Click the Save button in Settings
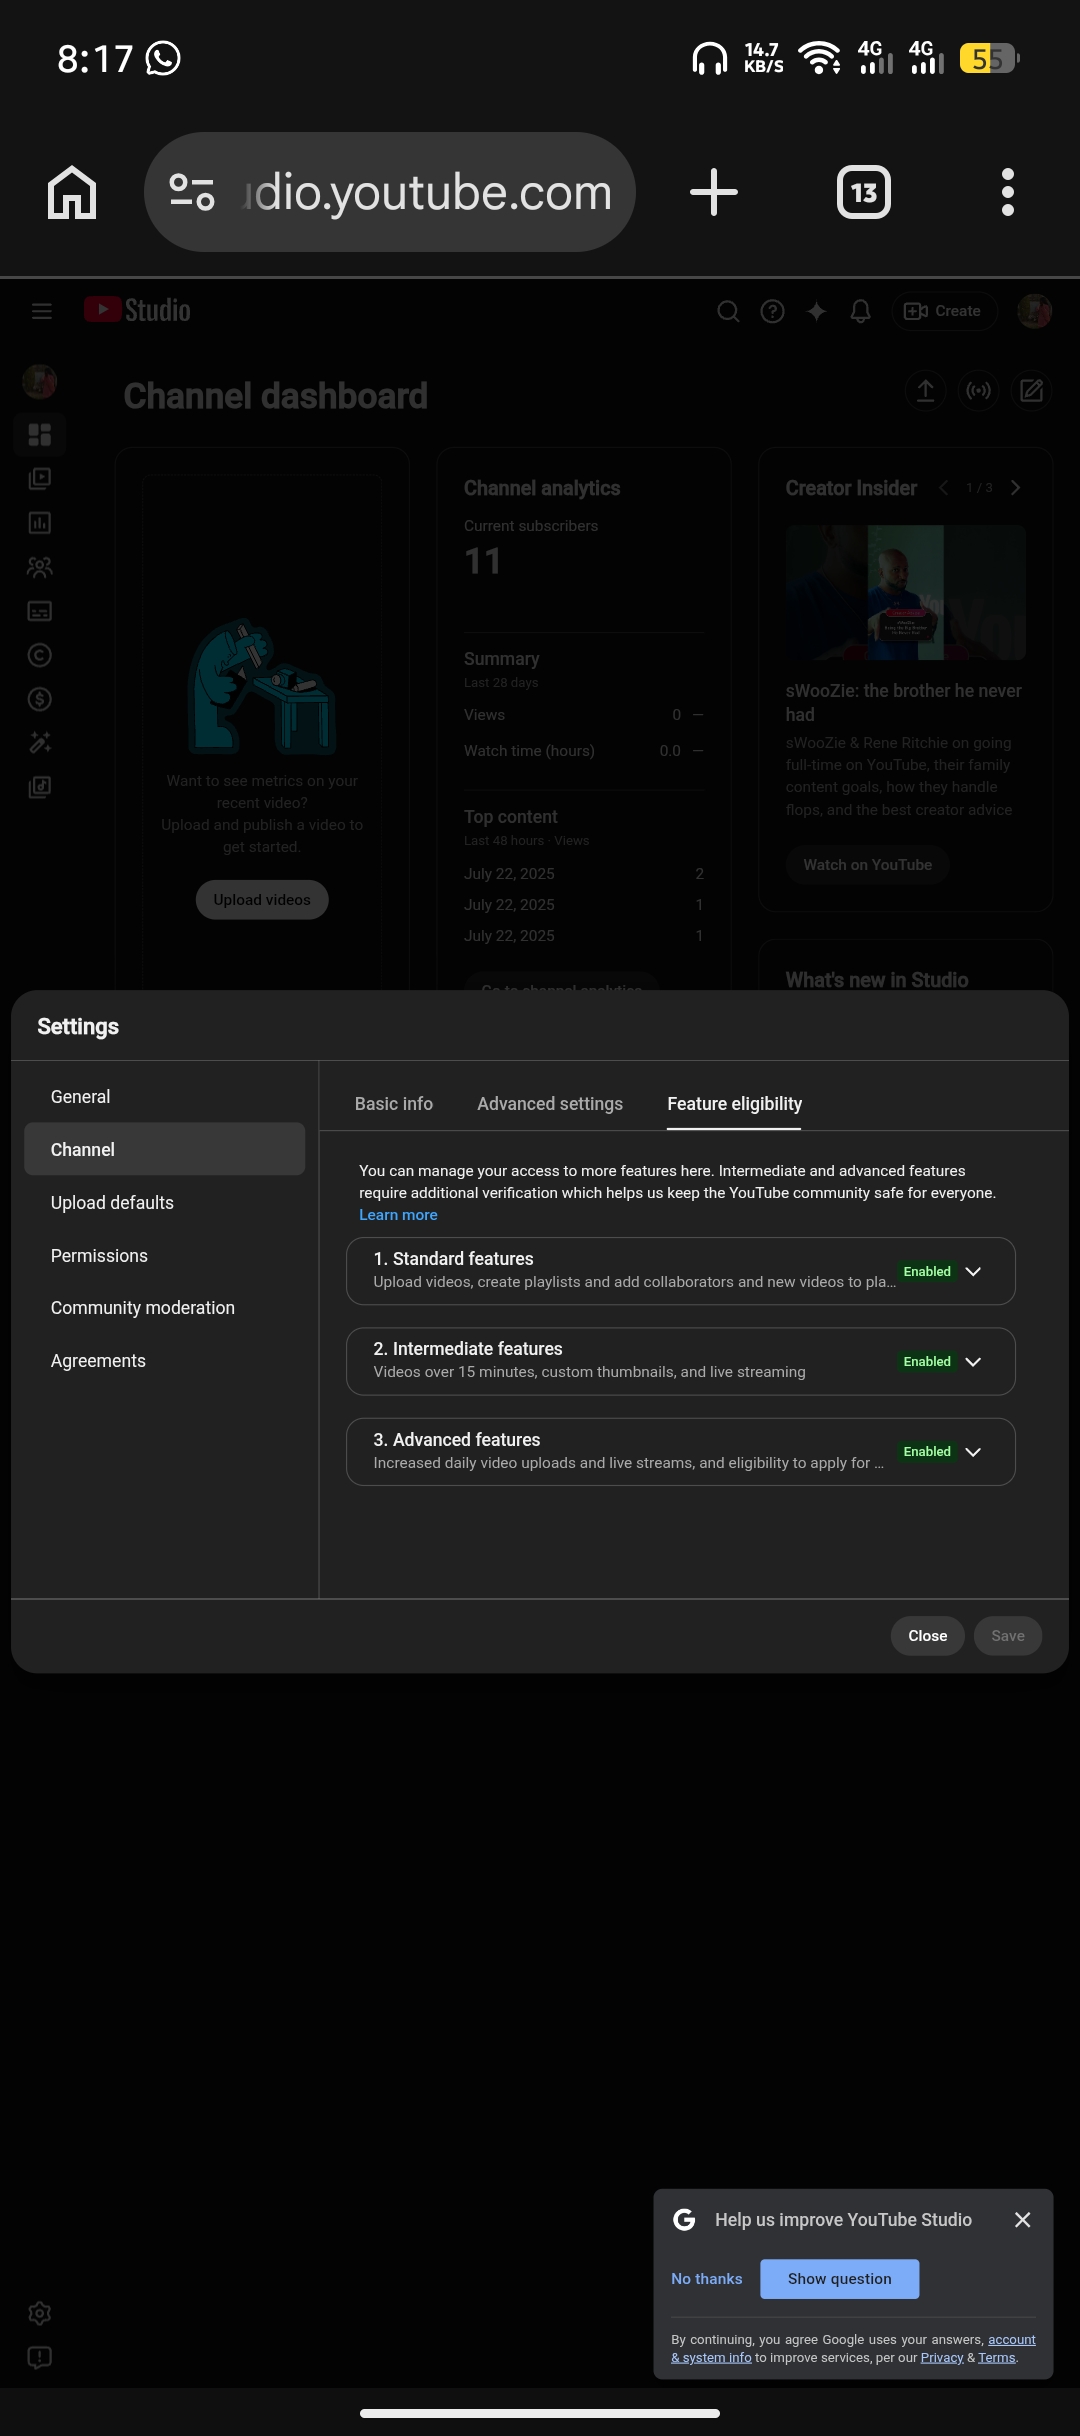The image size is (1080, 2436). (x=1008, y=1636)
